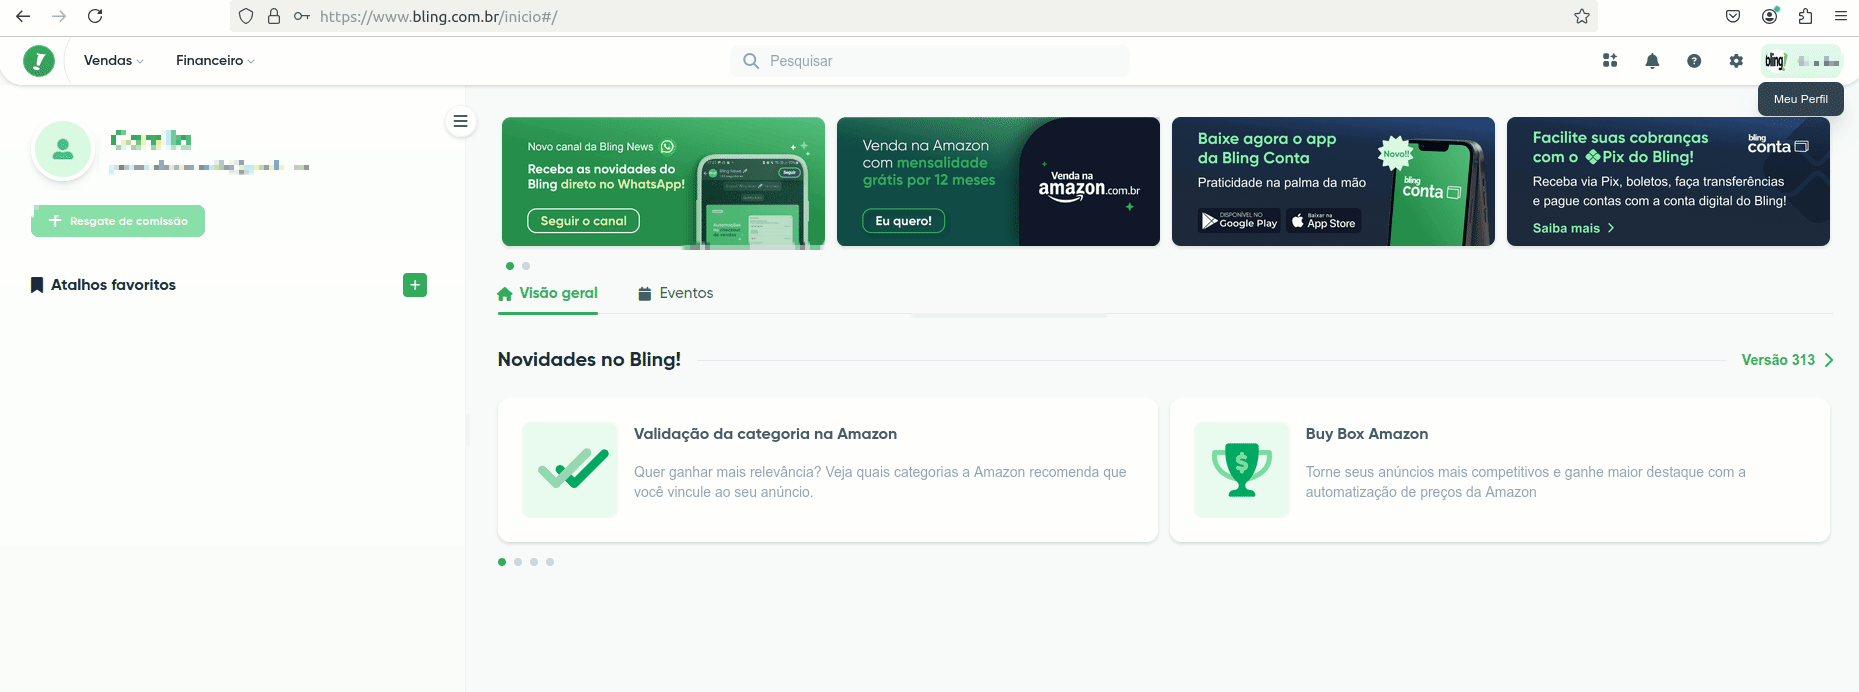
Task: Click the browser forward arrow
Action: click(59, 16)
